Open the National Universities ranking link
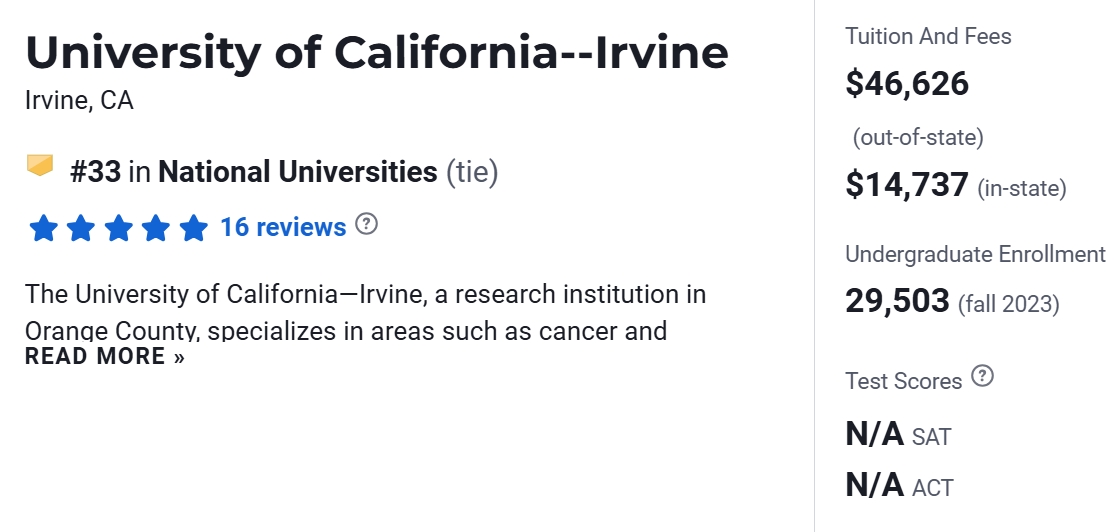1120x532 pixels. click(297, 172)
